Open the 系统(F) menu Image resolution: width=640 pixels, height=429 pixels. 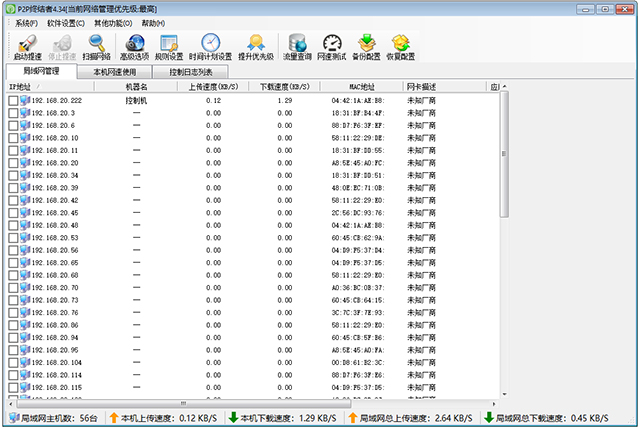click(27, 22)
